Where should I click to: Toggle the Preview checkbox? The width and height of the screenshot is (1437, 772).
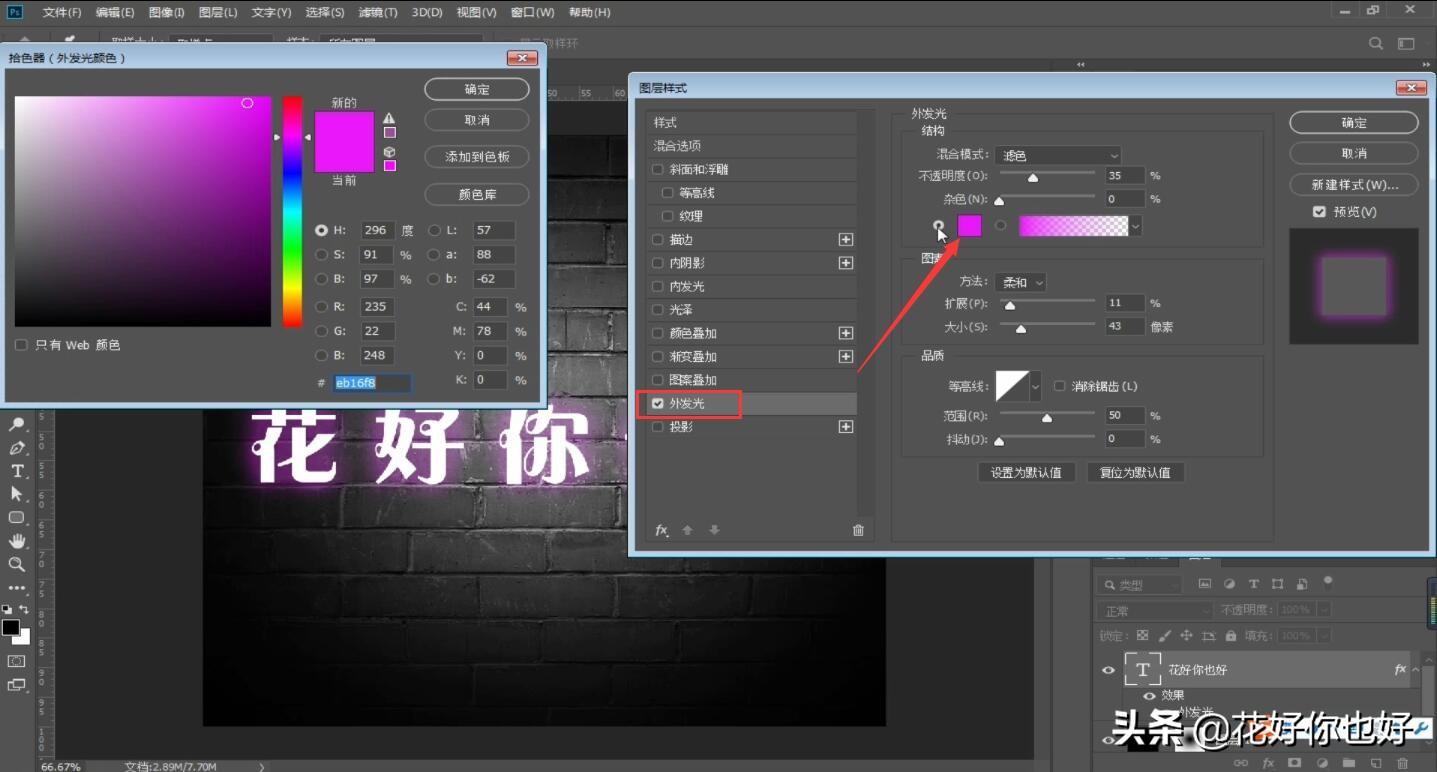coord(1319,212)
